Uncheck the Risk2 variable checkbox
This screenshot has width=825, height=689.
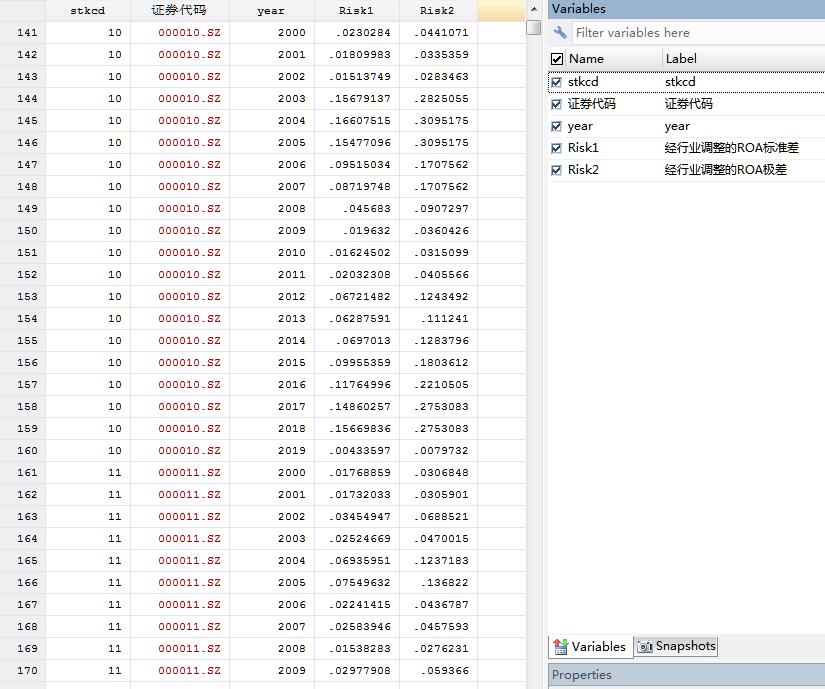(x=556, y=170)
